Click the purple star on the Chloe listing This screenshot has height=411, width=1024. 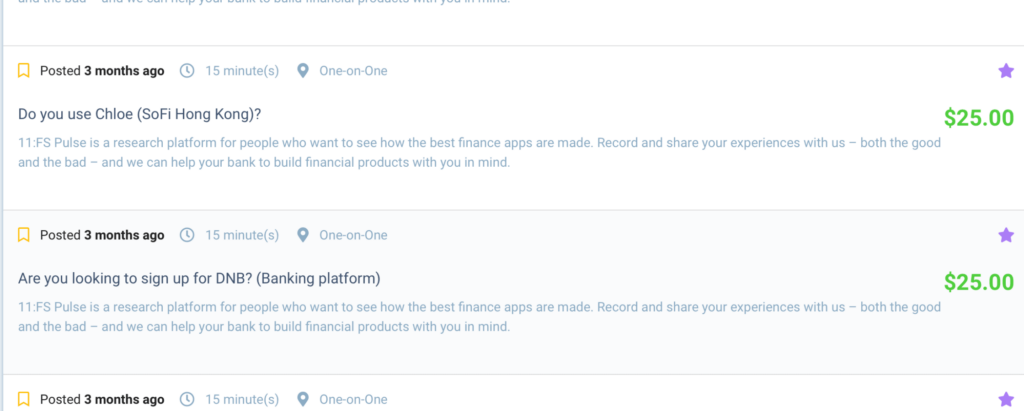[1006, 71]
